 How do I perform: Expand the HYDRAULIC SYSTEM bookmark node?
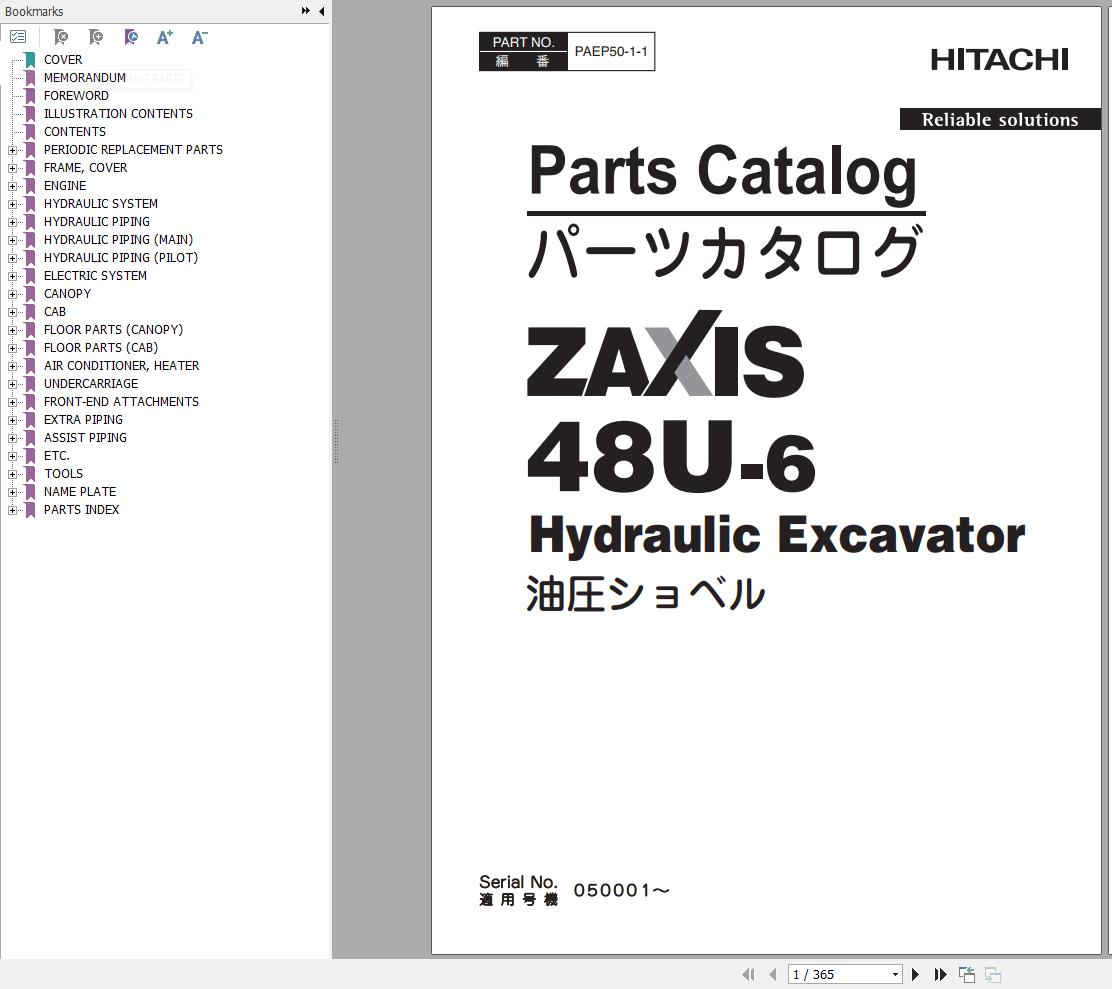coord(12,204)
